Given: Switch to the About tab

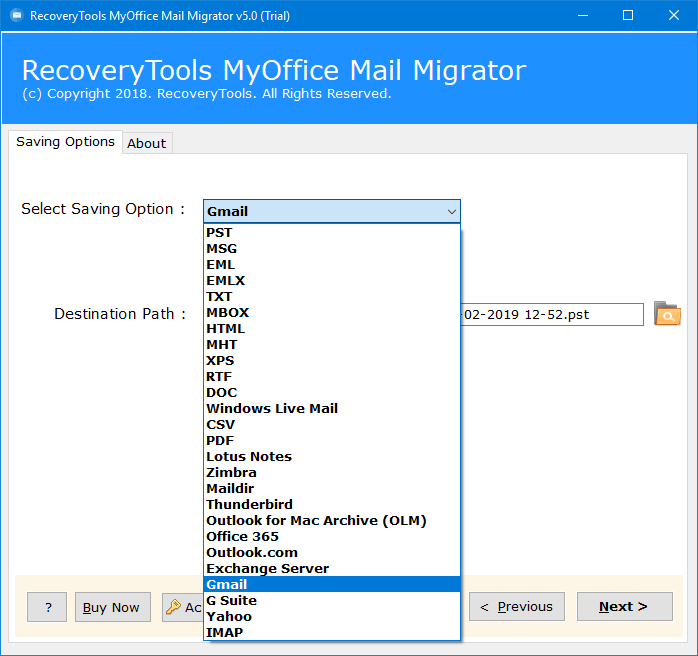Looking at the screenshot, I should [x=147, y=143].
